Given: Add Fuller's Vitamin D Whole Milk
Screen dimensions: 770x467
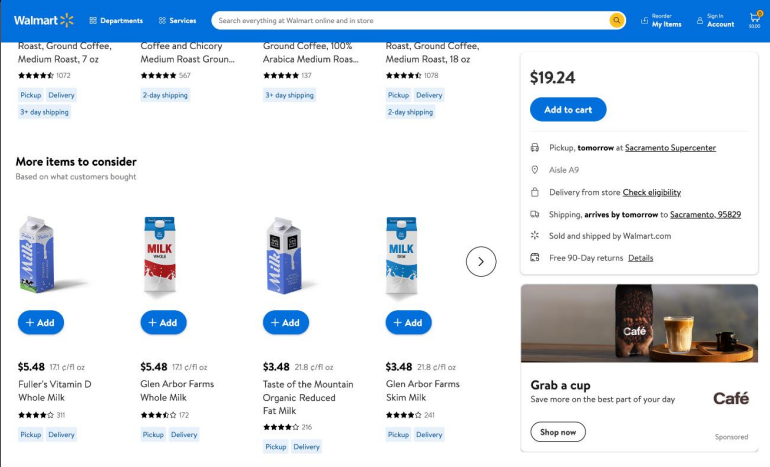Looking at the screenshot, I should pos(41,322).
